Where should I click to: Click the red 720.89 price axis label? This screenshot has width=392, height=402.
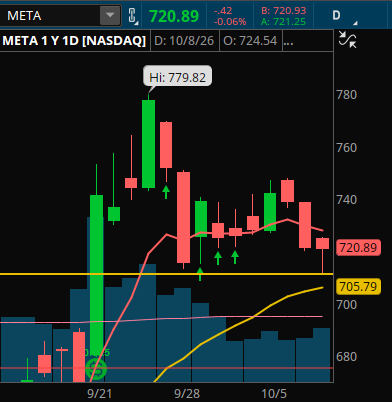point(358,248)
